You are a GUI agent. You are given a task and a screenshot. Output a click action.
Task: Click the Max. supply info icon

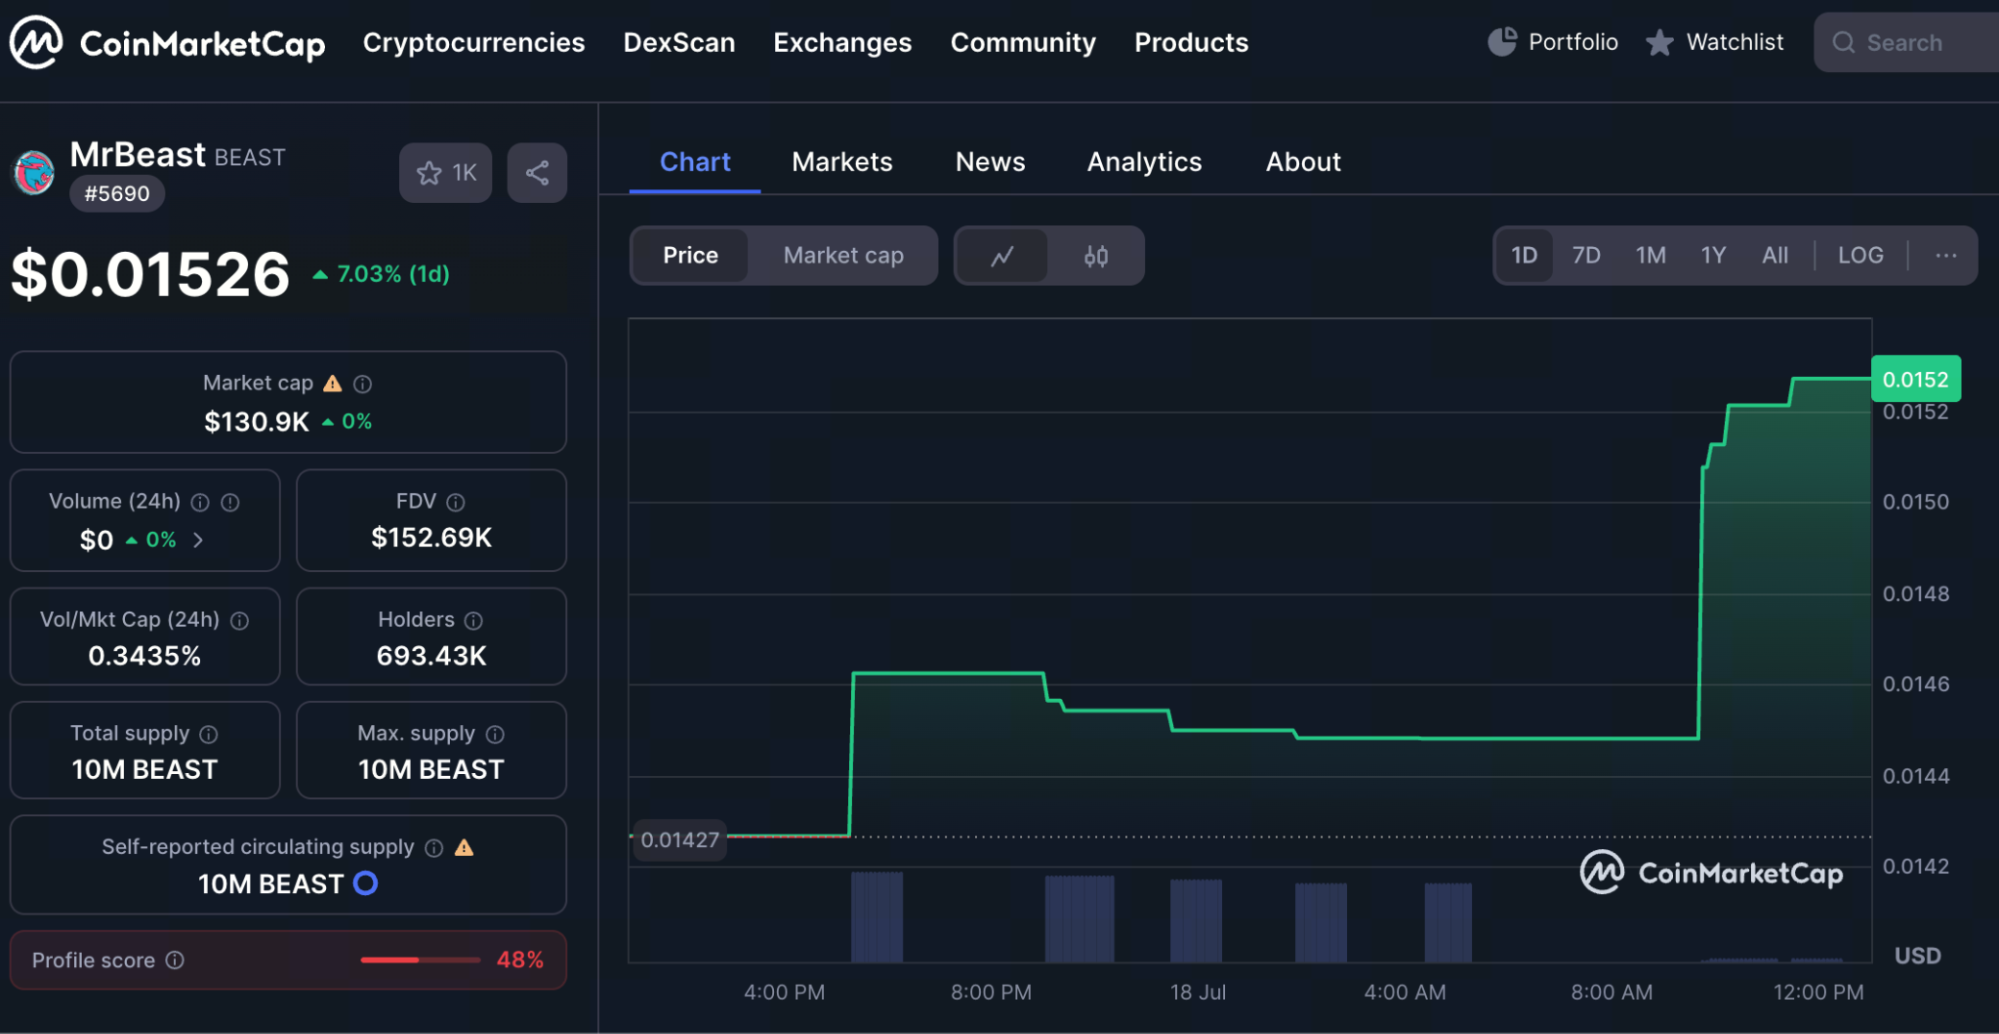click(495, 734)
